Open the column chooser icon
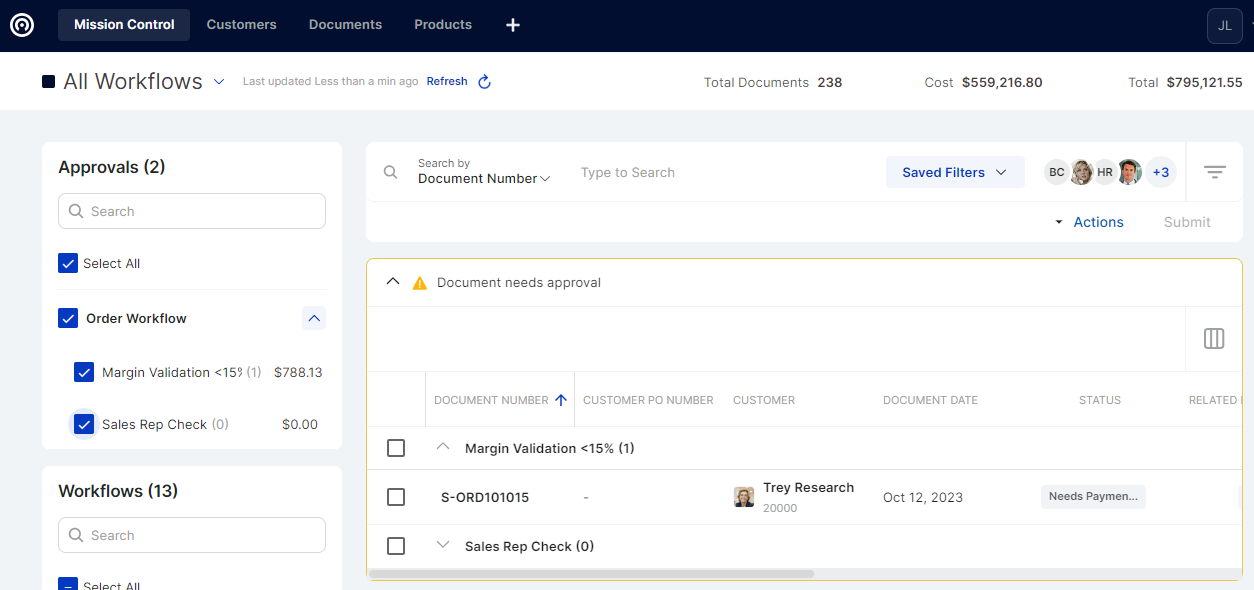This screenshot has height=590, width=1254. 1214,339
